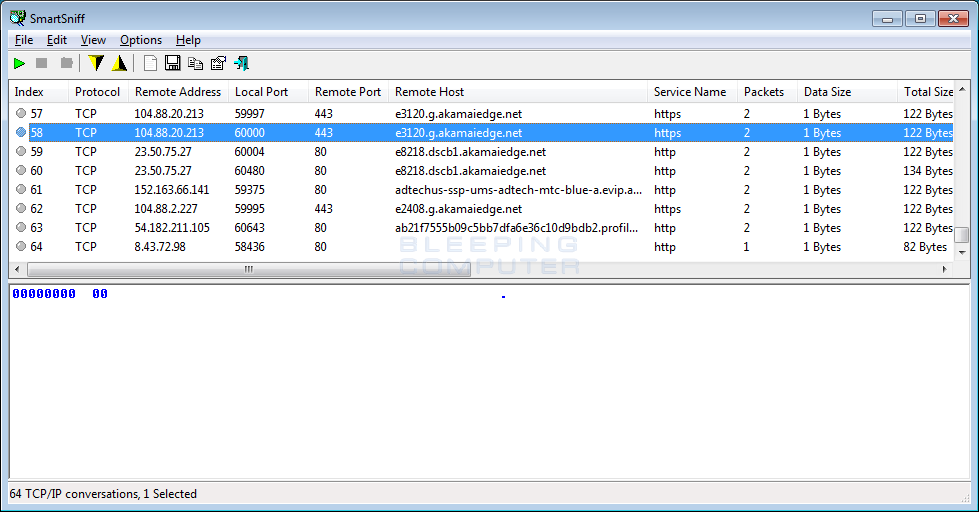
Task: Click the vertical scrollbar down arrow
Action: [x=962, y=252]
